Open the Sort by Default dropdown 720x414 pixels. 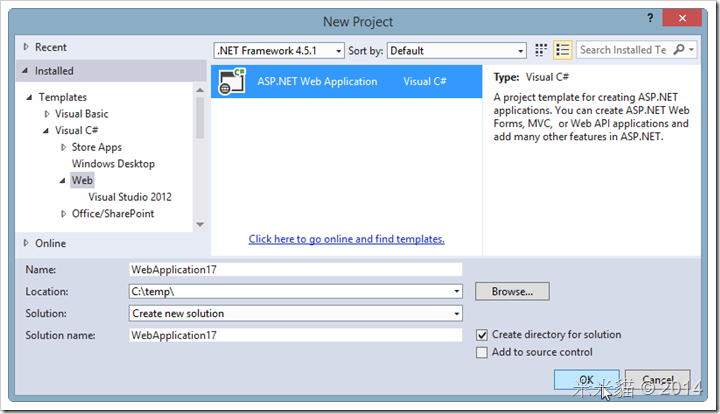520,51
